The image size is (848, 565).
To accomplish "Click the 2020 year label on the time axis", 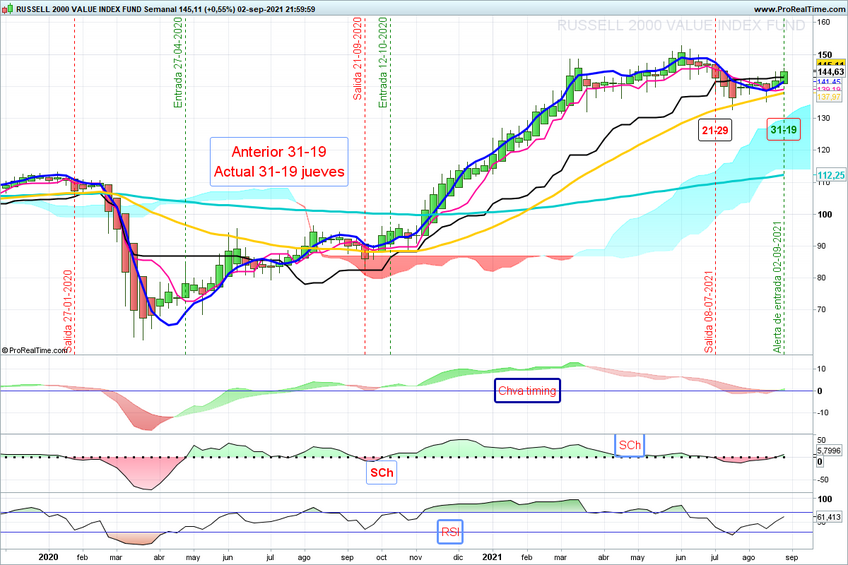I will 49,557.
